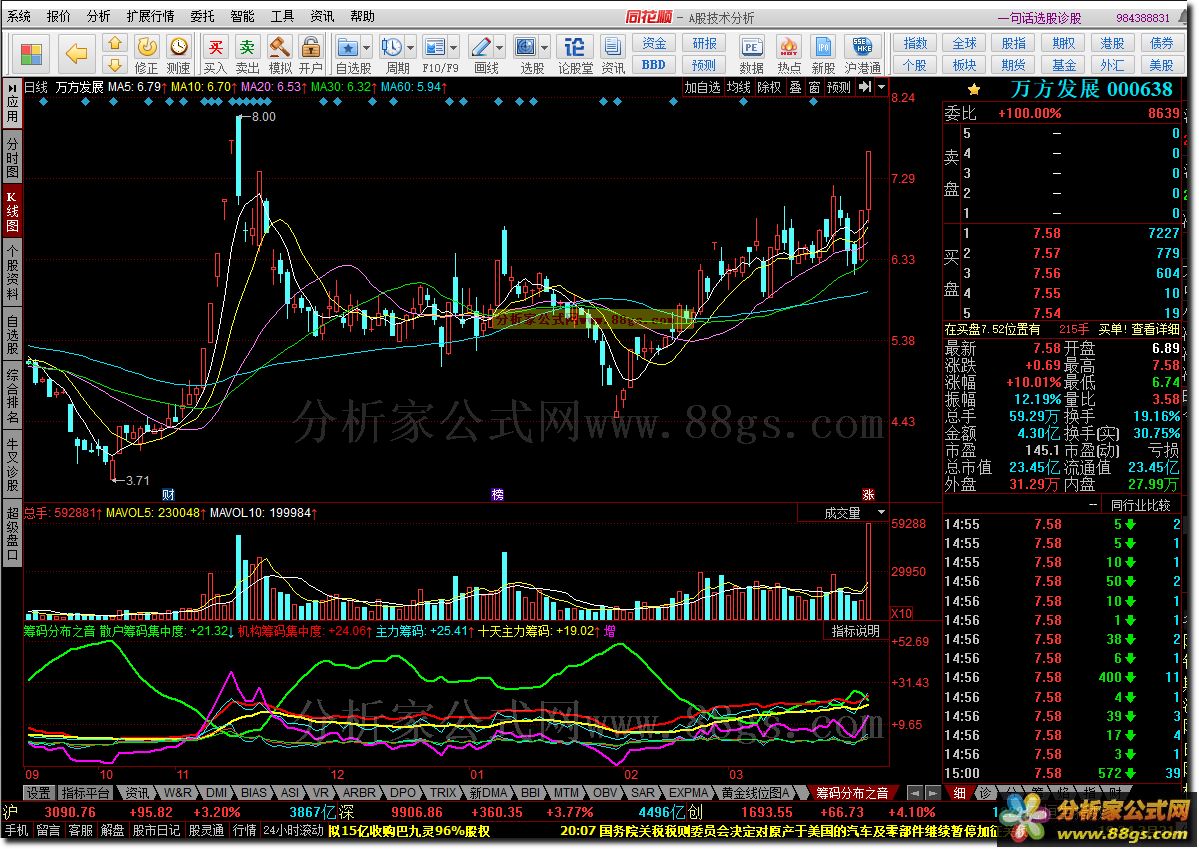Expand dropdown arrow beside 周期 icon
The height and width of the screenshot is (849, 1199).
tap(411, 48)
